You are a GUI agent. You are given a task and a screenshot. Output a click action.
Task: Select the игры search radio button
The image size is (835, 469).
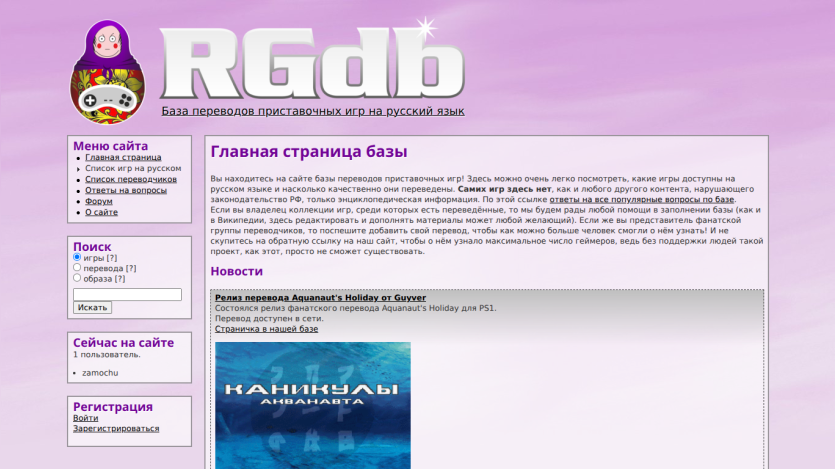77,257
